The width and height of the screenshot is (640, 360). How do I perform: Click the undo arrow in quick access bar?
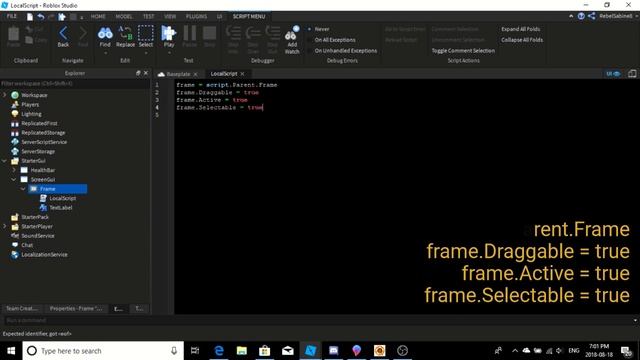tap(41, 17)
